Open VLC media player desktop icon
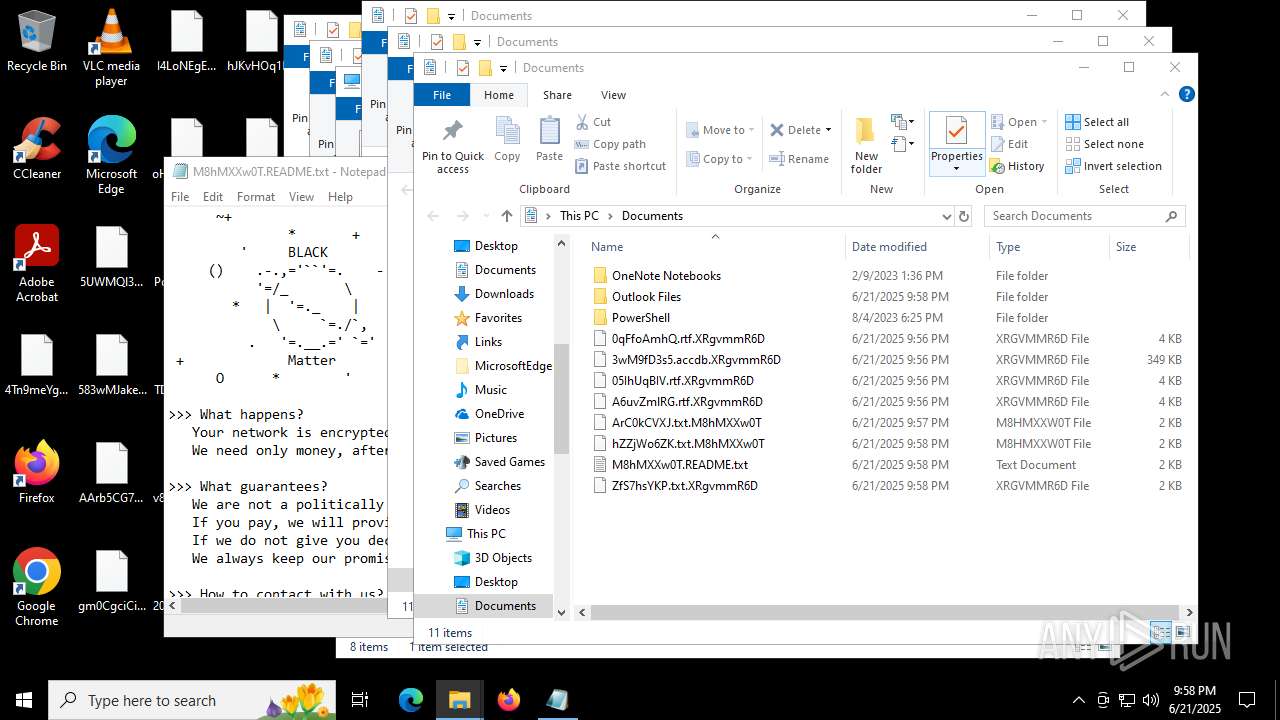 111,47
